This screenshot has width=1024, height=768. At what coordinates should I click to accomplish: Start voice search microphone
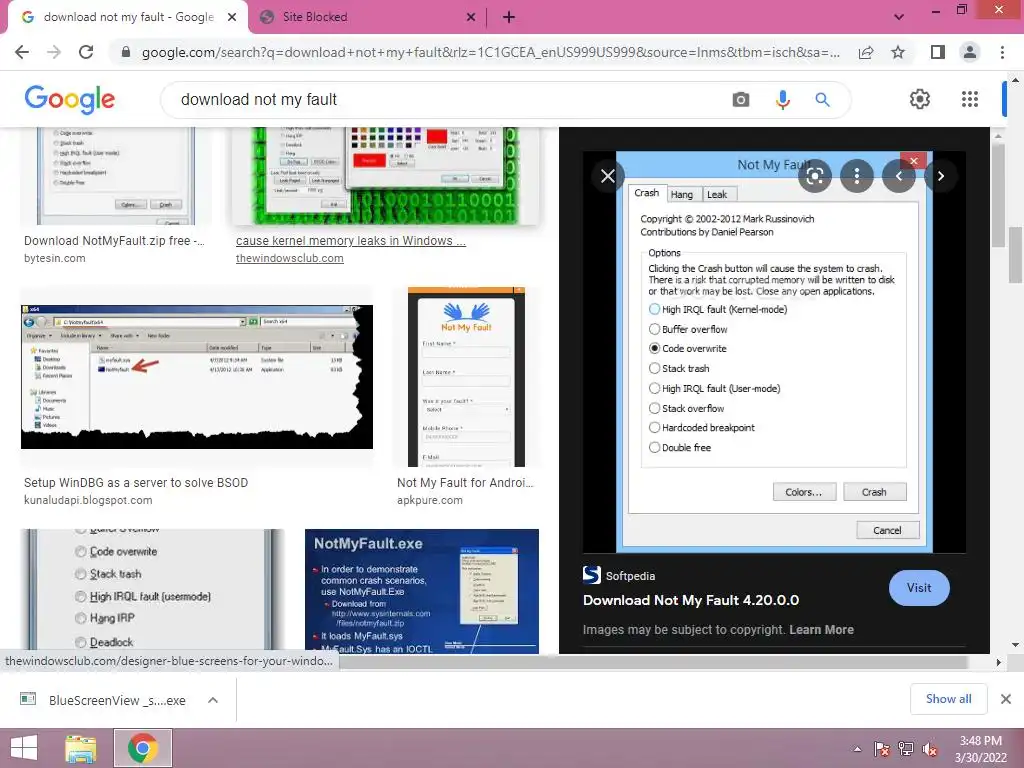click(x=782, y=100)
